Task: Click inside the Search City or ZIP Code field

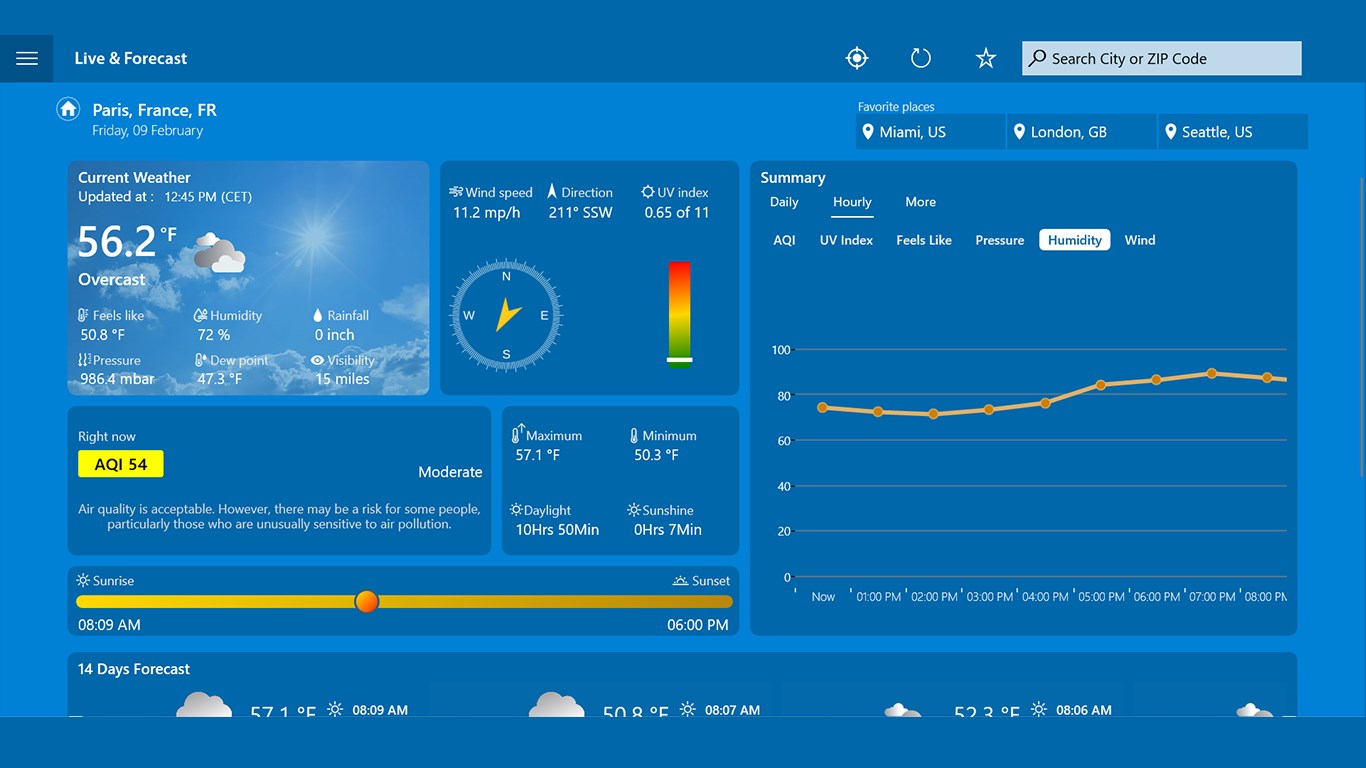Action: click(x=1160, y=58)
